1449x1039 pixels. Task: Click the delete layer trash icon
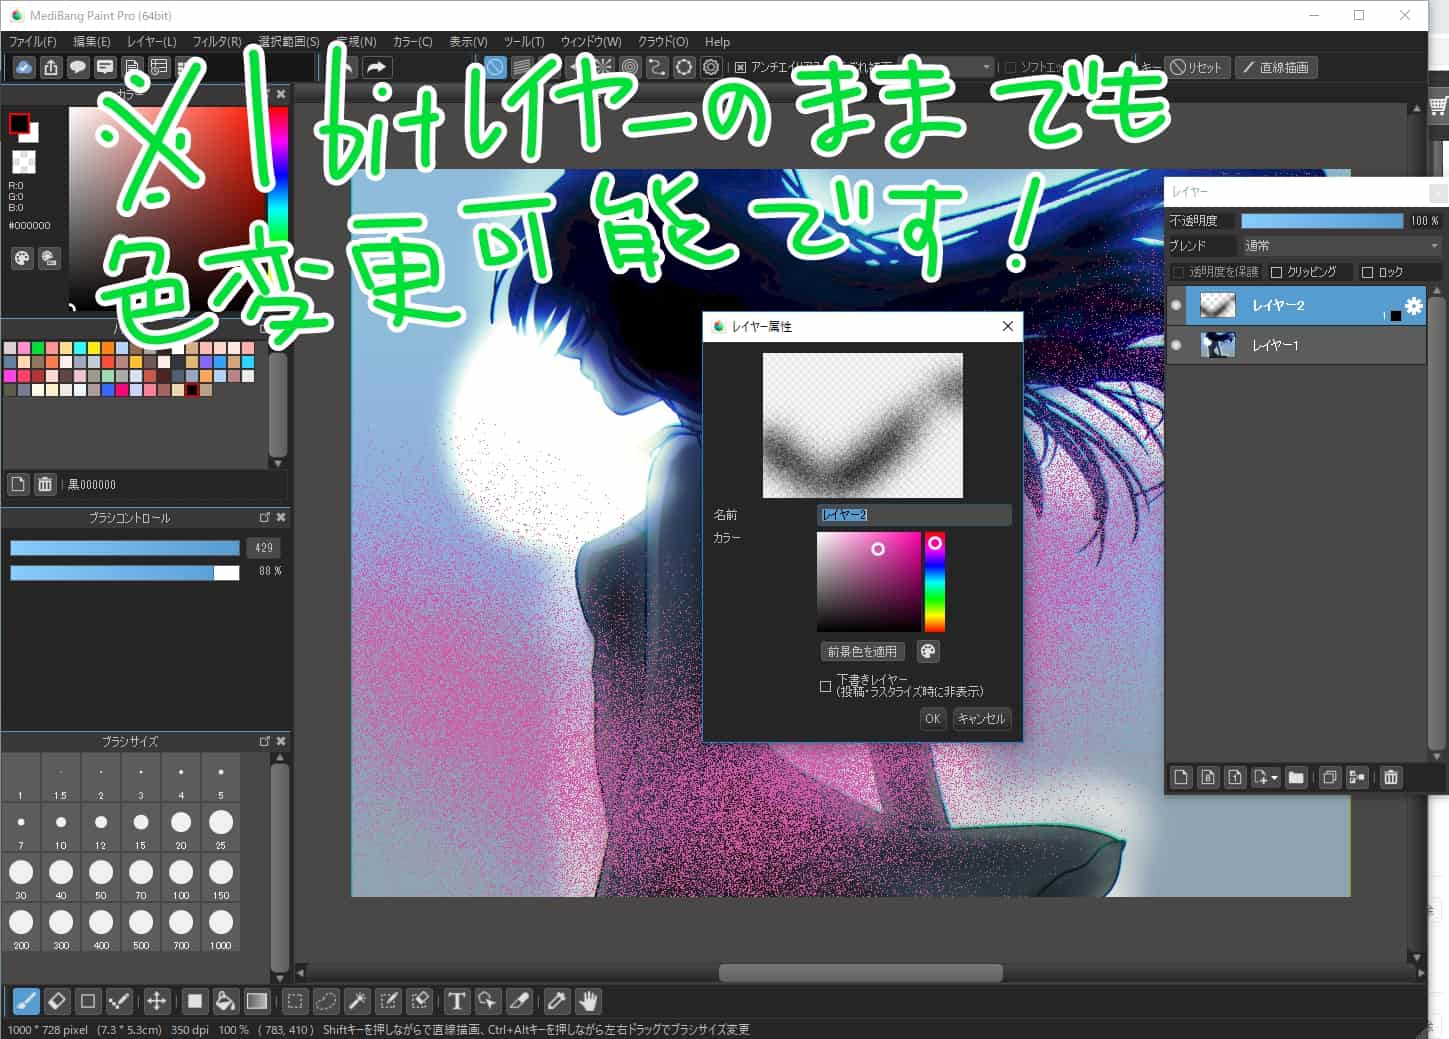(1391, 777)
